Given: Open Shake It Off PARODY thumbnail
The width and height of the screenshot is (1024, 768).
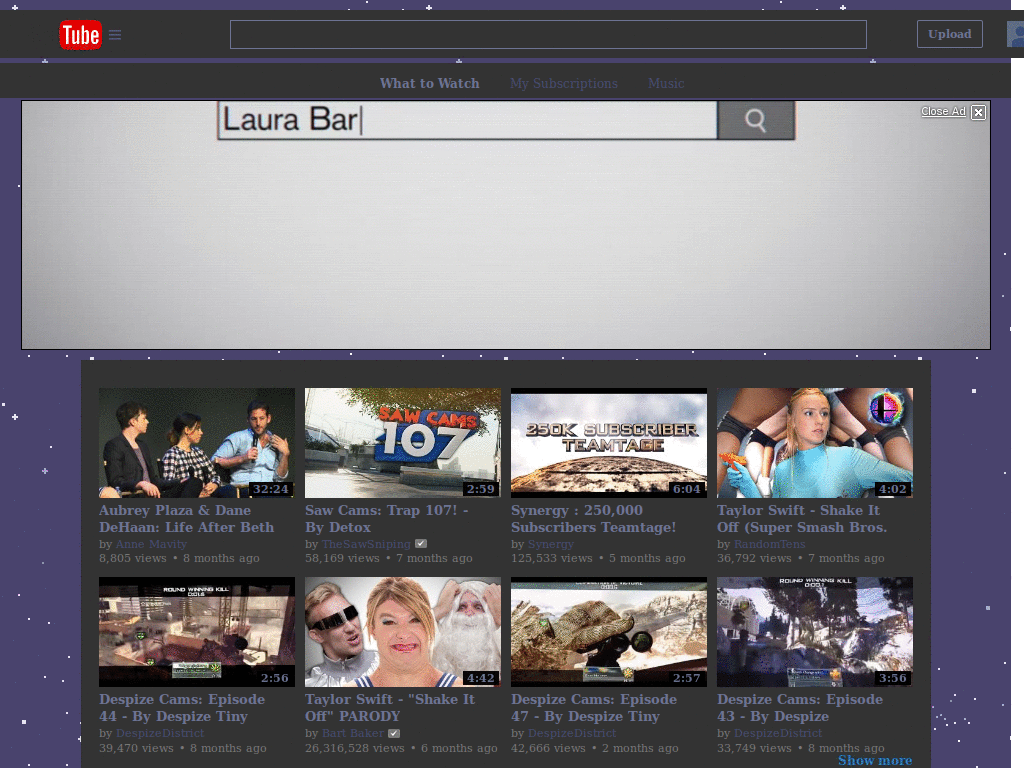Looking at the screenshot, I should click(403, 632).
